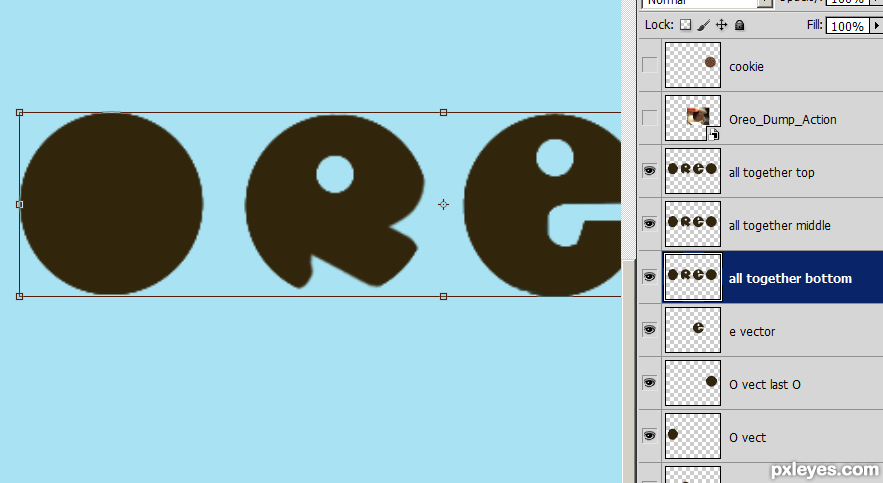Hide the e vector layer
The image size is (883, 483).
(649, 329)
